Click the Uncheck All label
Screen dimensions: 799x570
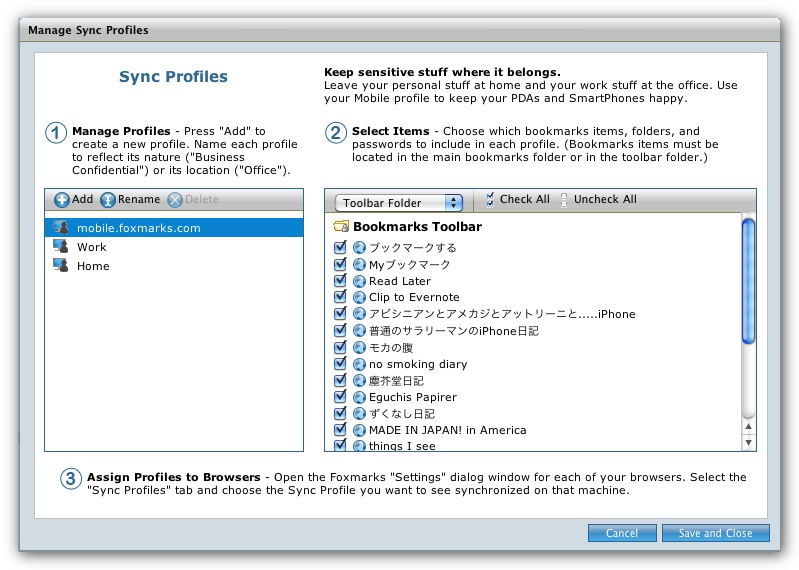(x=605, y=199)
